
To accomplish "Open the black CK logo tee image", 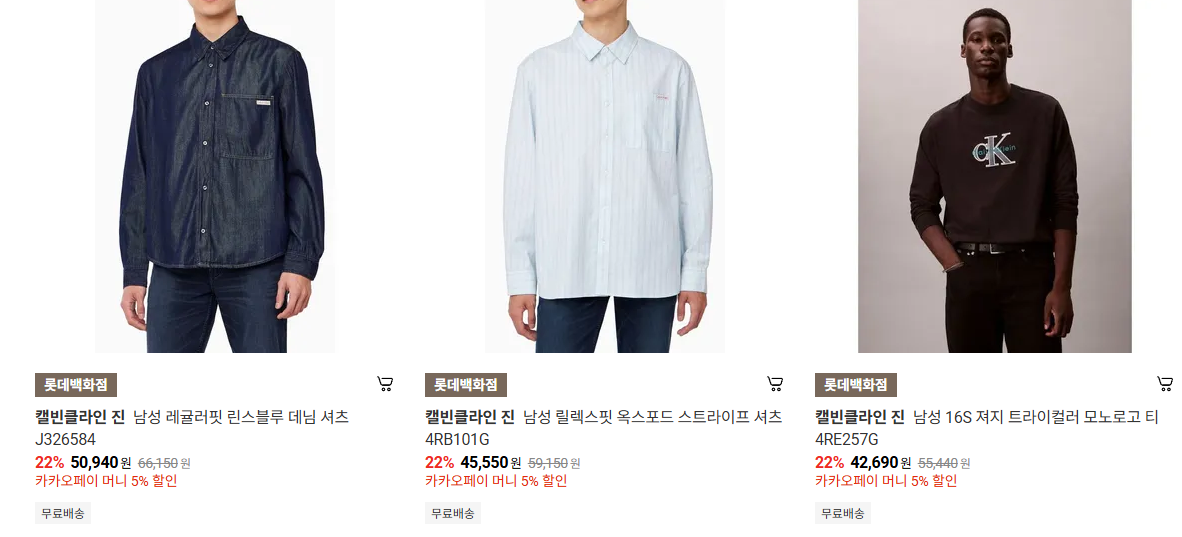I will (994, 176).
